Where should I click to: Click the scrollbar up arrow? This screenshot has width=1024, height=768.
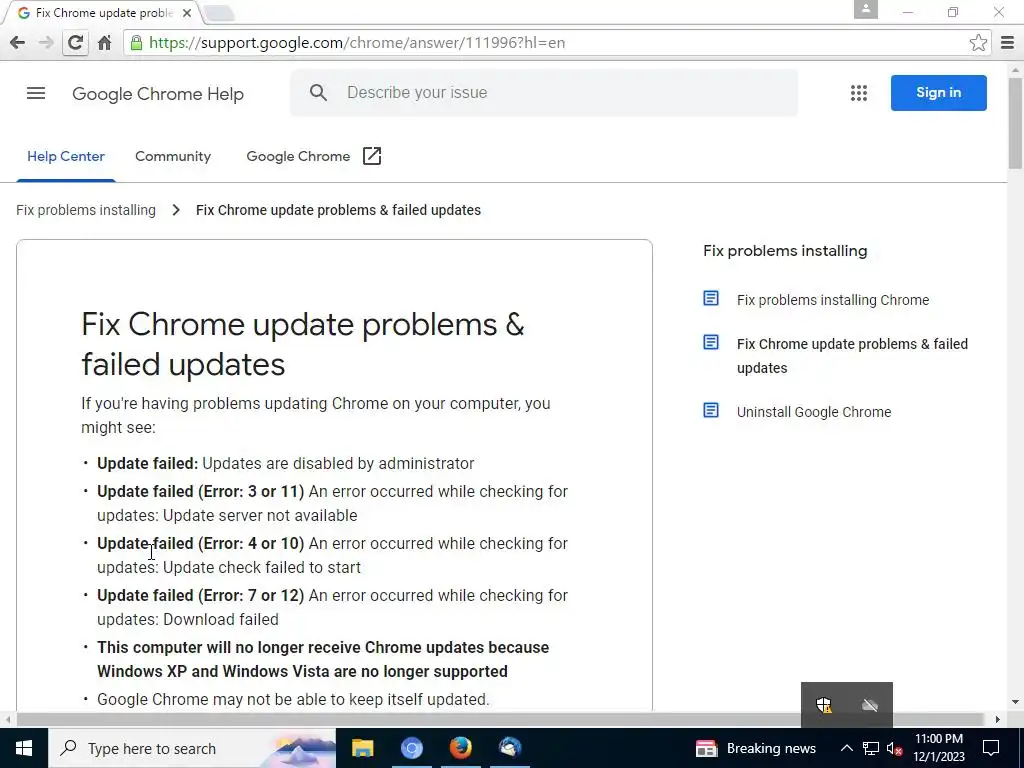tap(1016, 70)
